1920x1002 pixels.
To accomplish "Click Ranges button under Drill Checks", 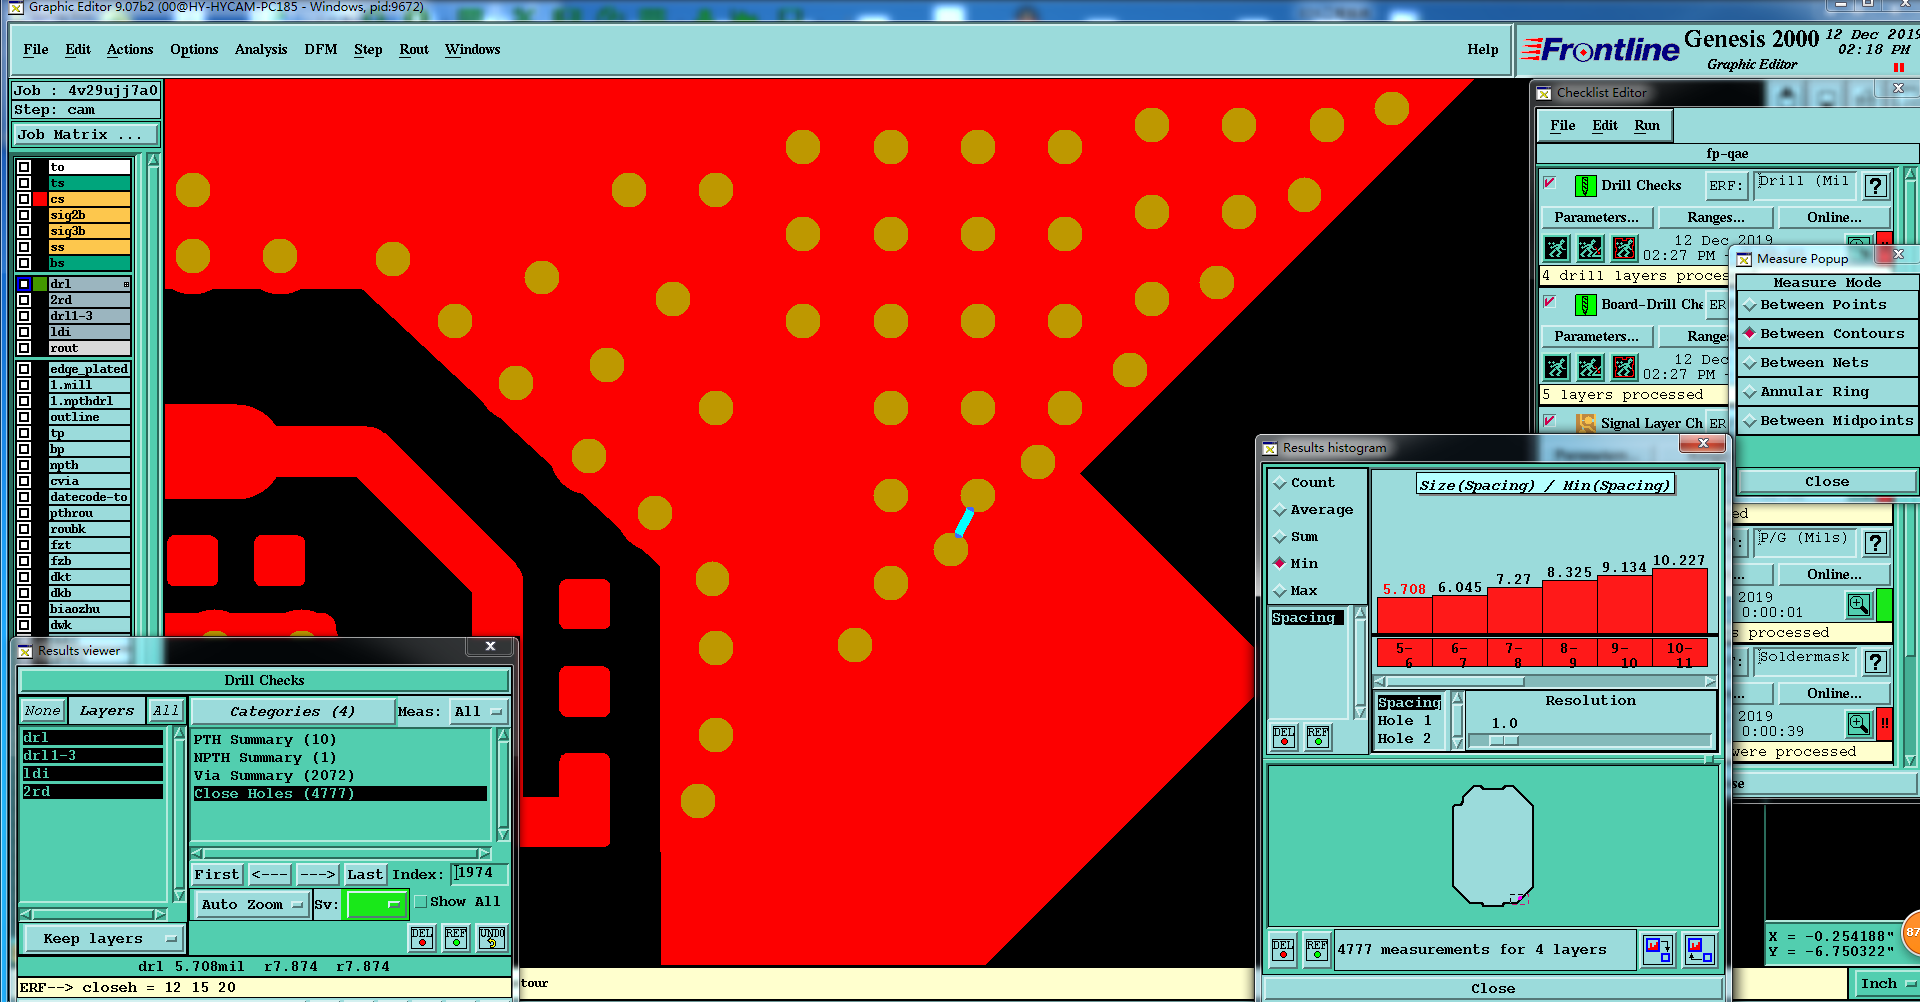I will (x=1716, y=218).
